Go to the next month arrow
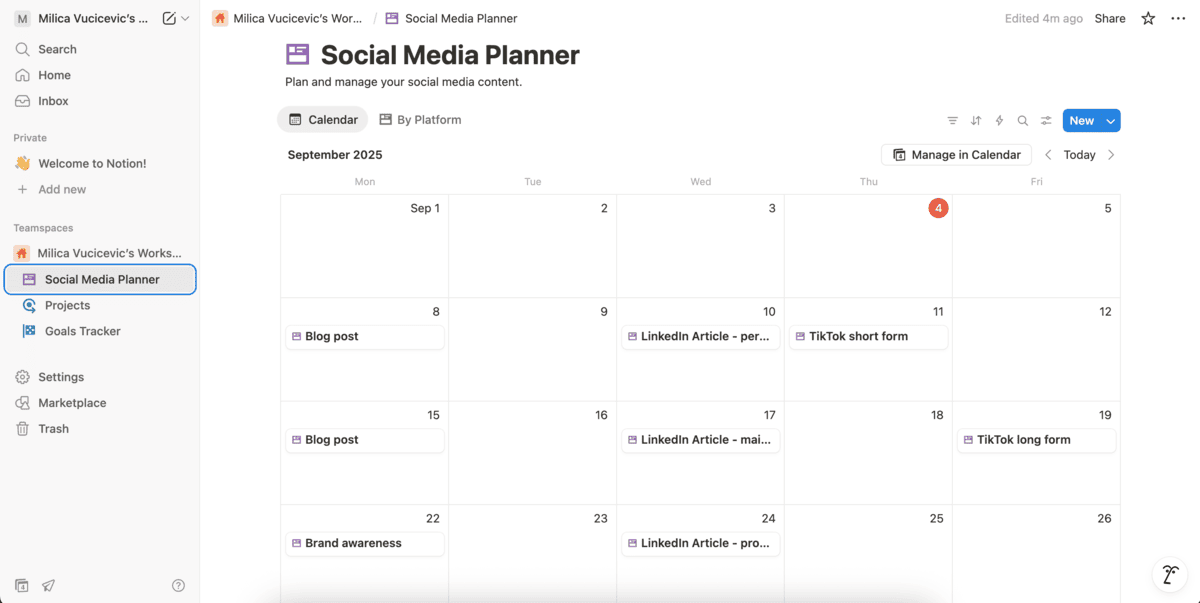 pos(1111,155)
